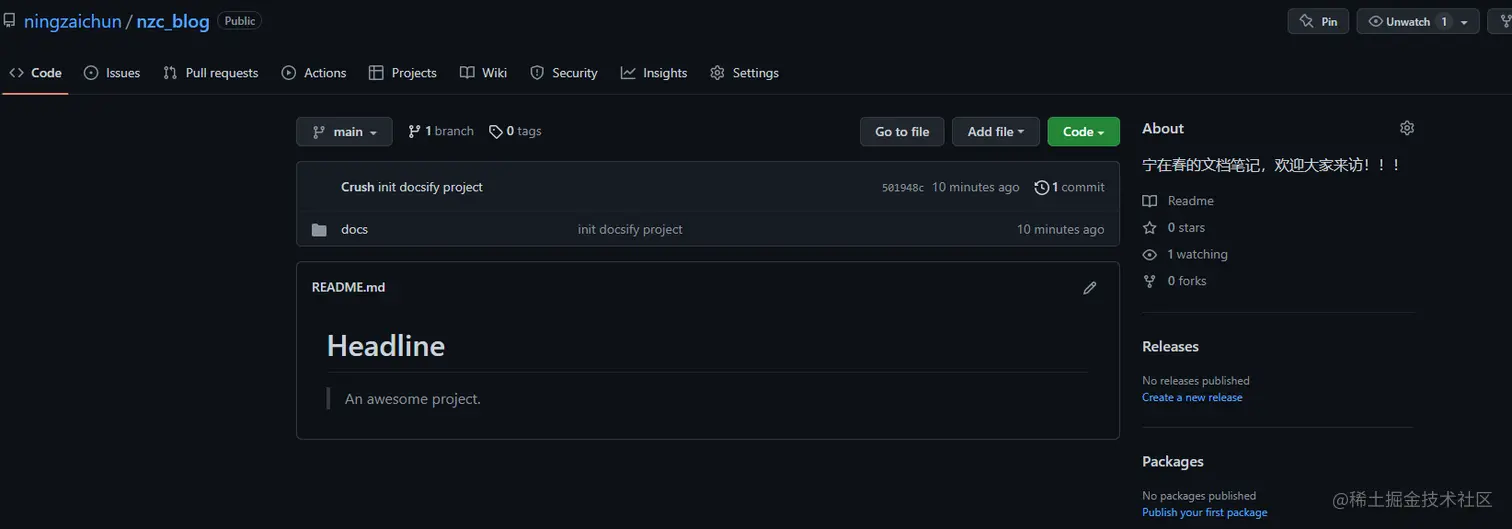View the 0 forks link

[x=1176, y=281]
